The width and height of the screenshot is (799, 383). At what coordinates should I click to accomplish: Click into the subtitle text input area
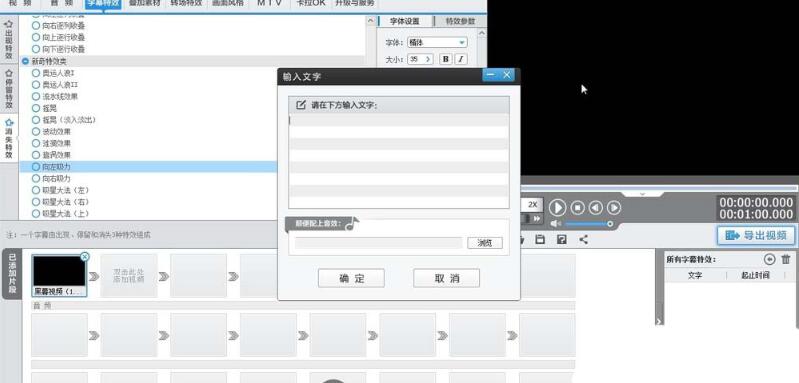pos(398,161)
